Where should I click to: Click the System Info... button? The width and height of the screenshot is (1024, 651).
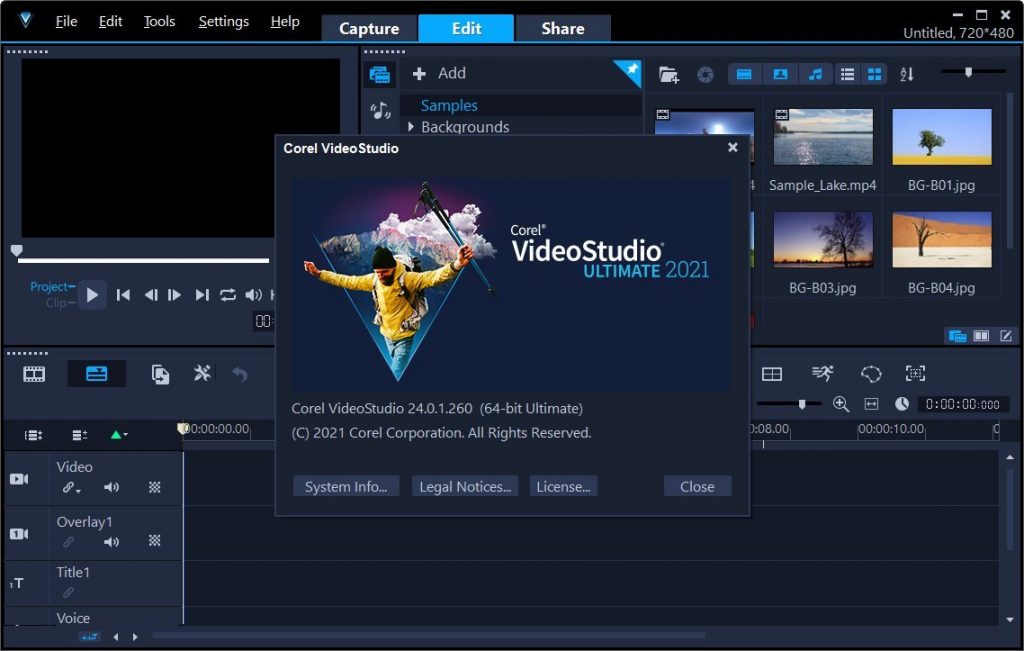coord(346,486)
